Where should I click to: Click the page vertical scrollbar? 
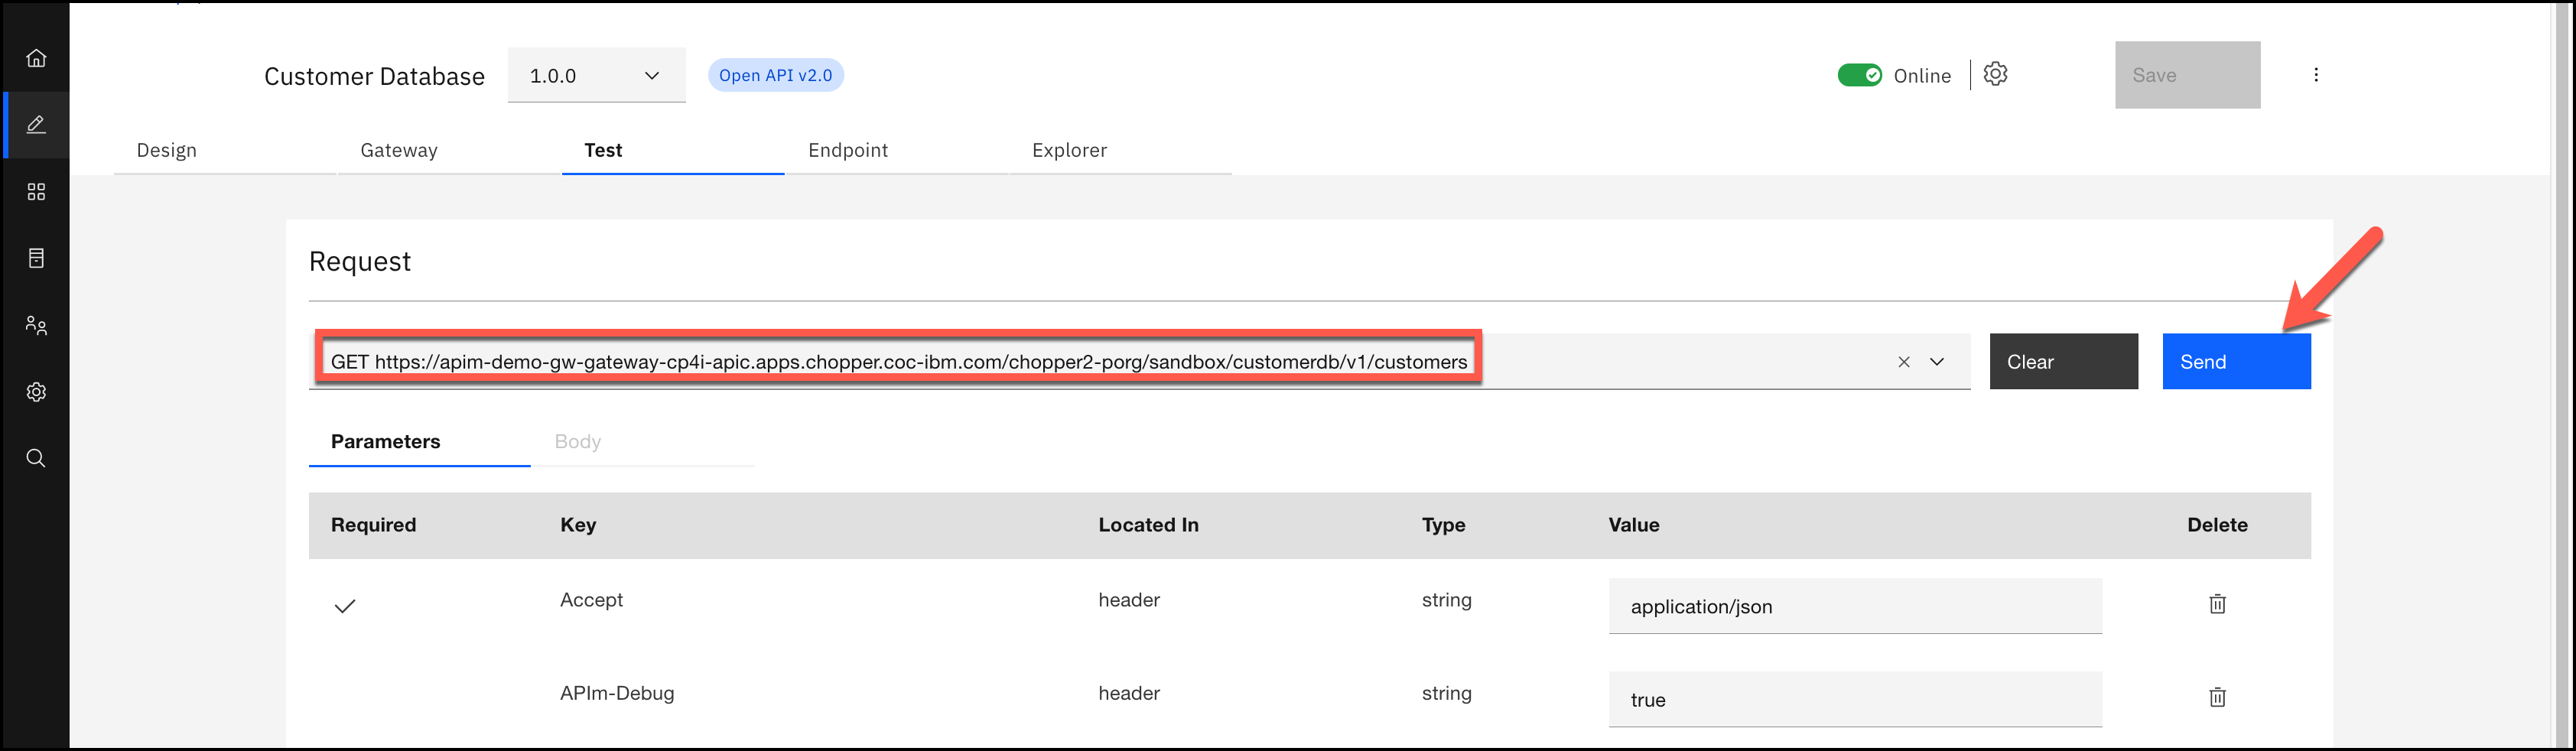click(2563, 375)
